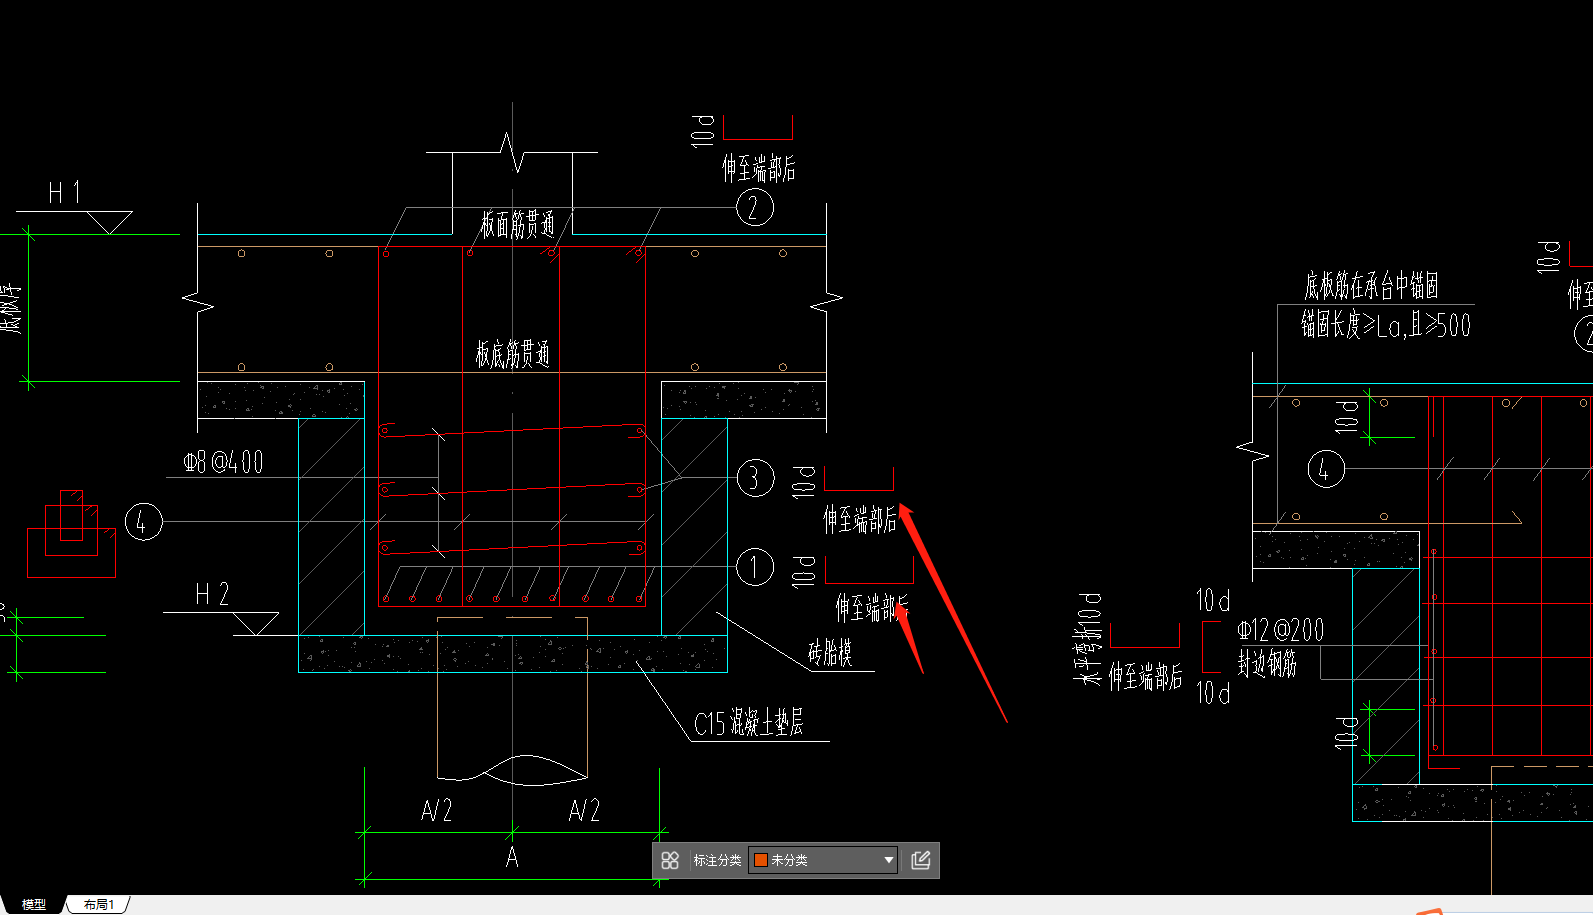Switch to the 布局1 layout tab

click(99, 904)
